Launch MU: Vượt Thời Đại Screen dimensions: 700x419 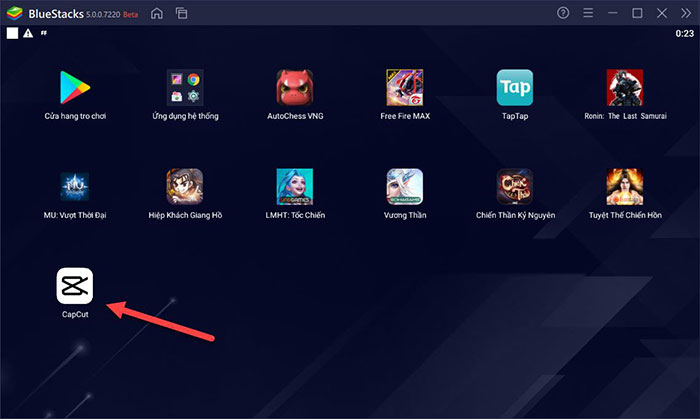(75, 187)
